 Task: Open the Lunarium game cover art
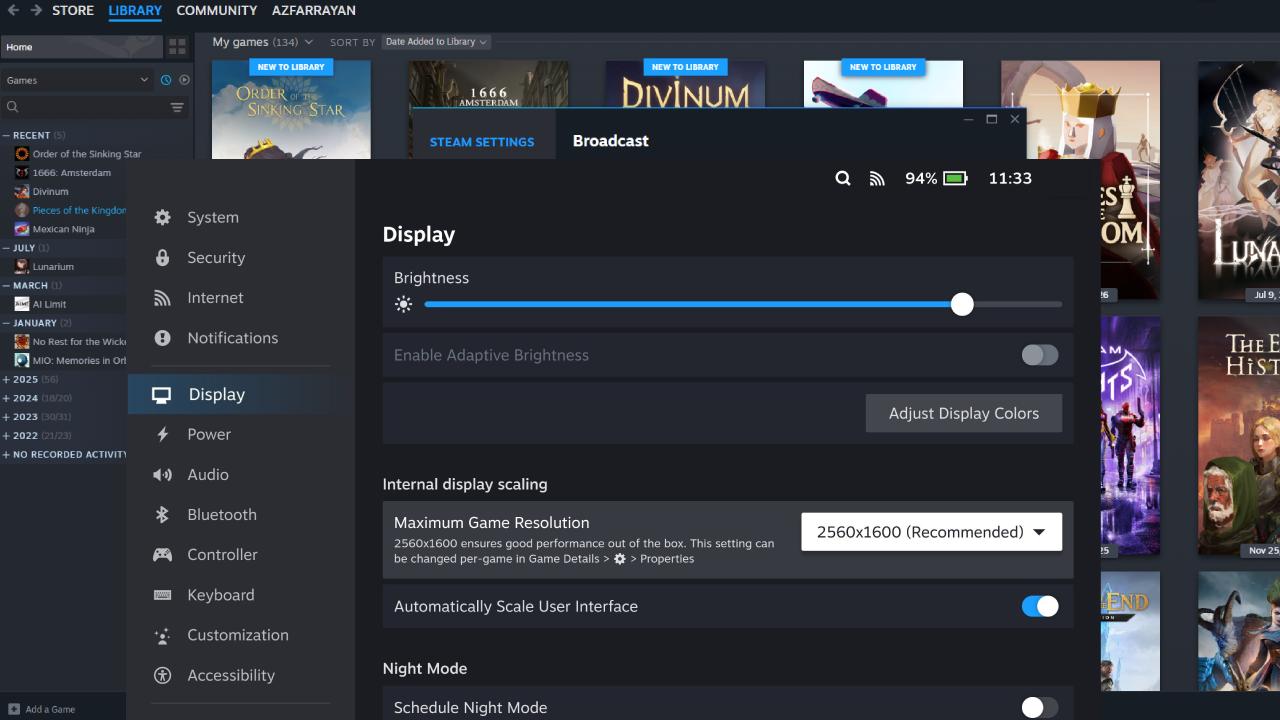coord(1239,181)
